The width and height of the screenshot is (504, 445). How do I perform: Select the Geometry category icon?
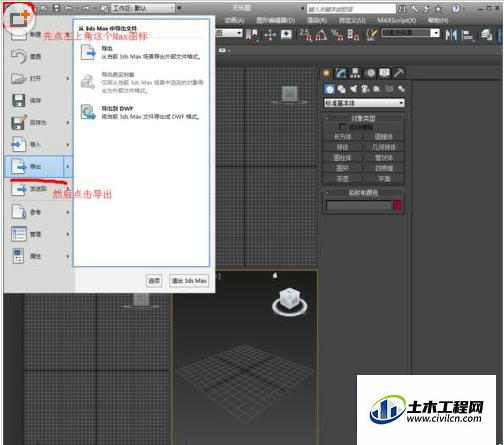(329, 89)
